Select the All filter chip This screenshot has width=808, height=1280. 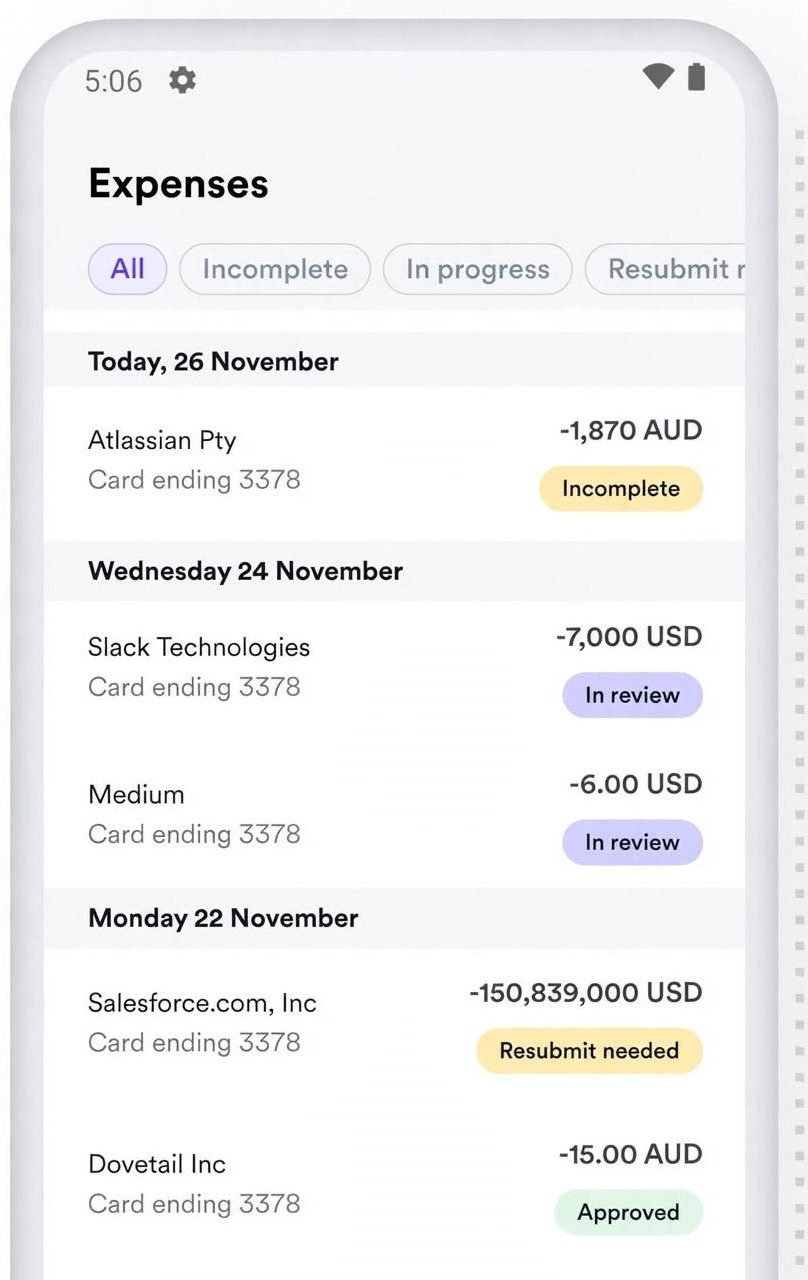pos(127,269)
